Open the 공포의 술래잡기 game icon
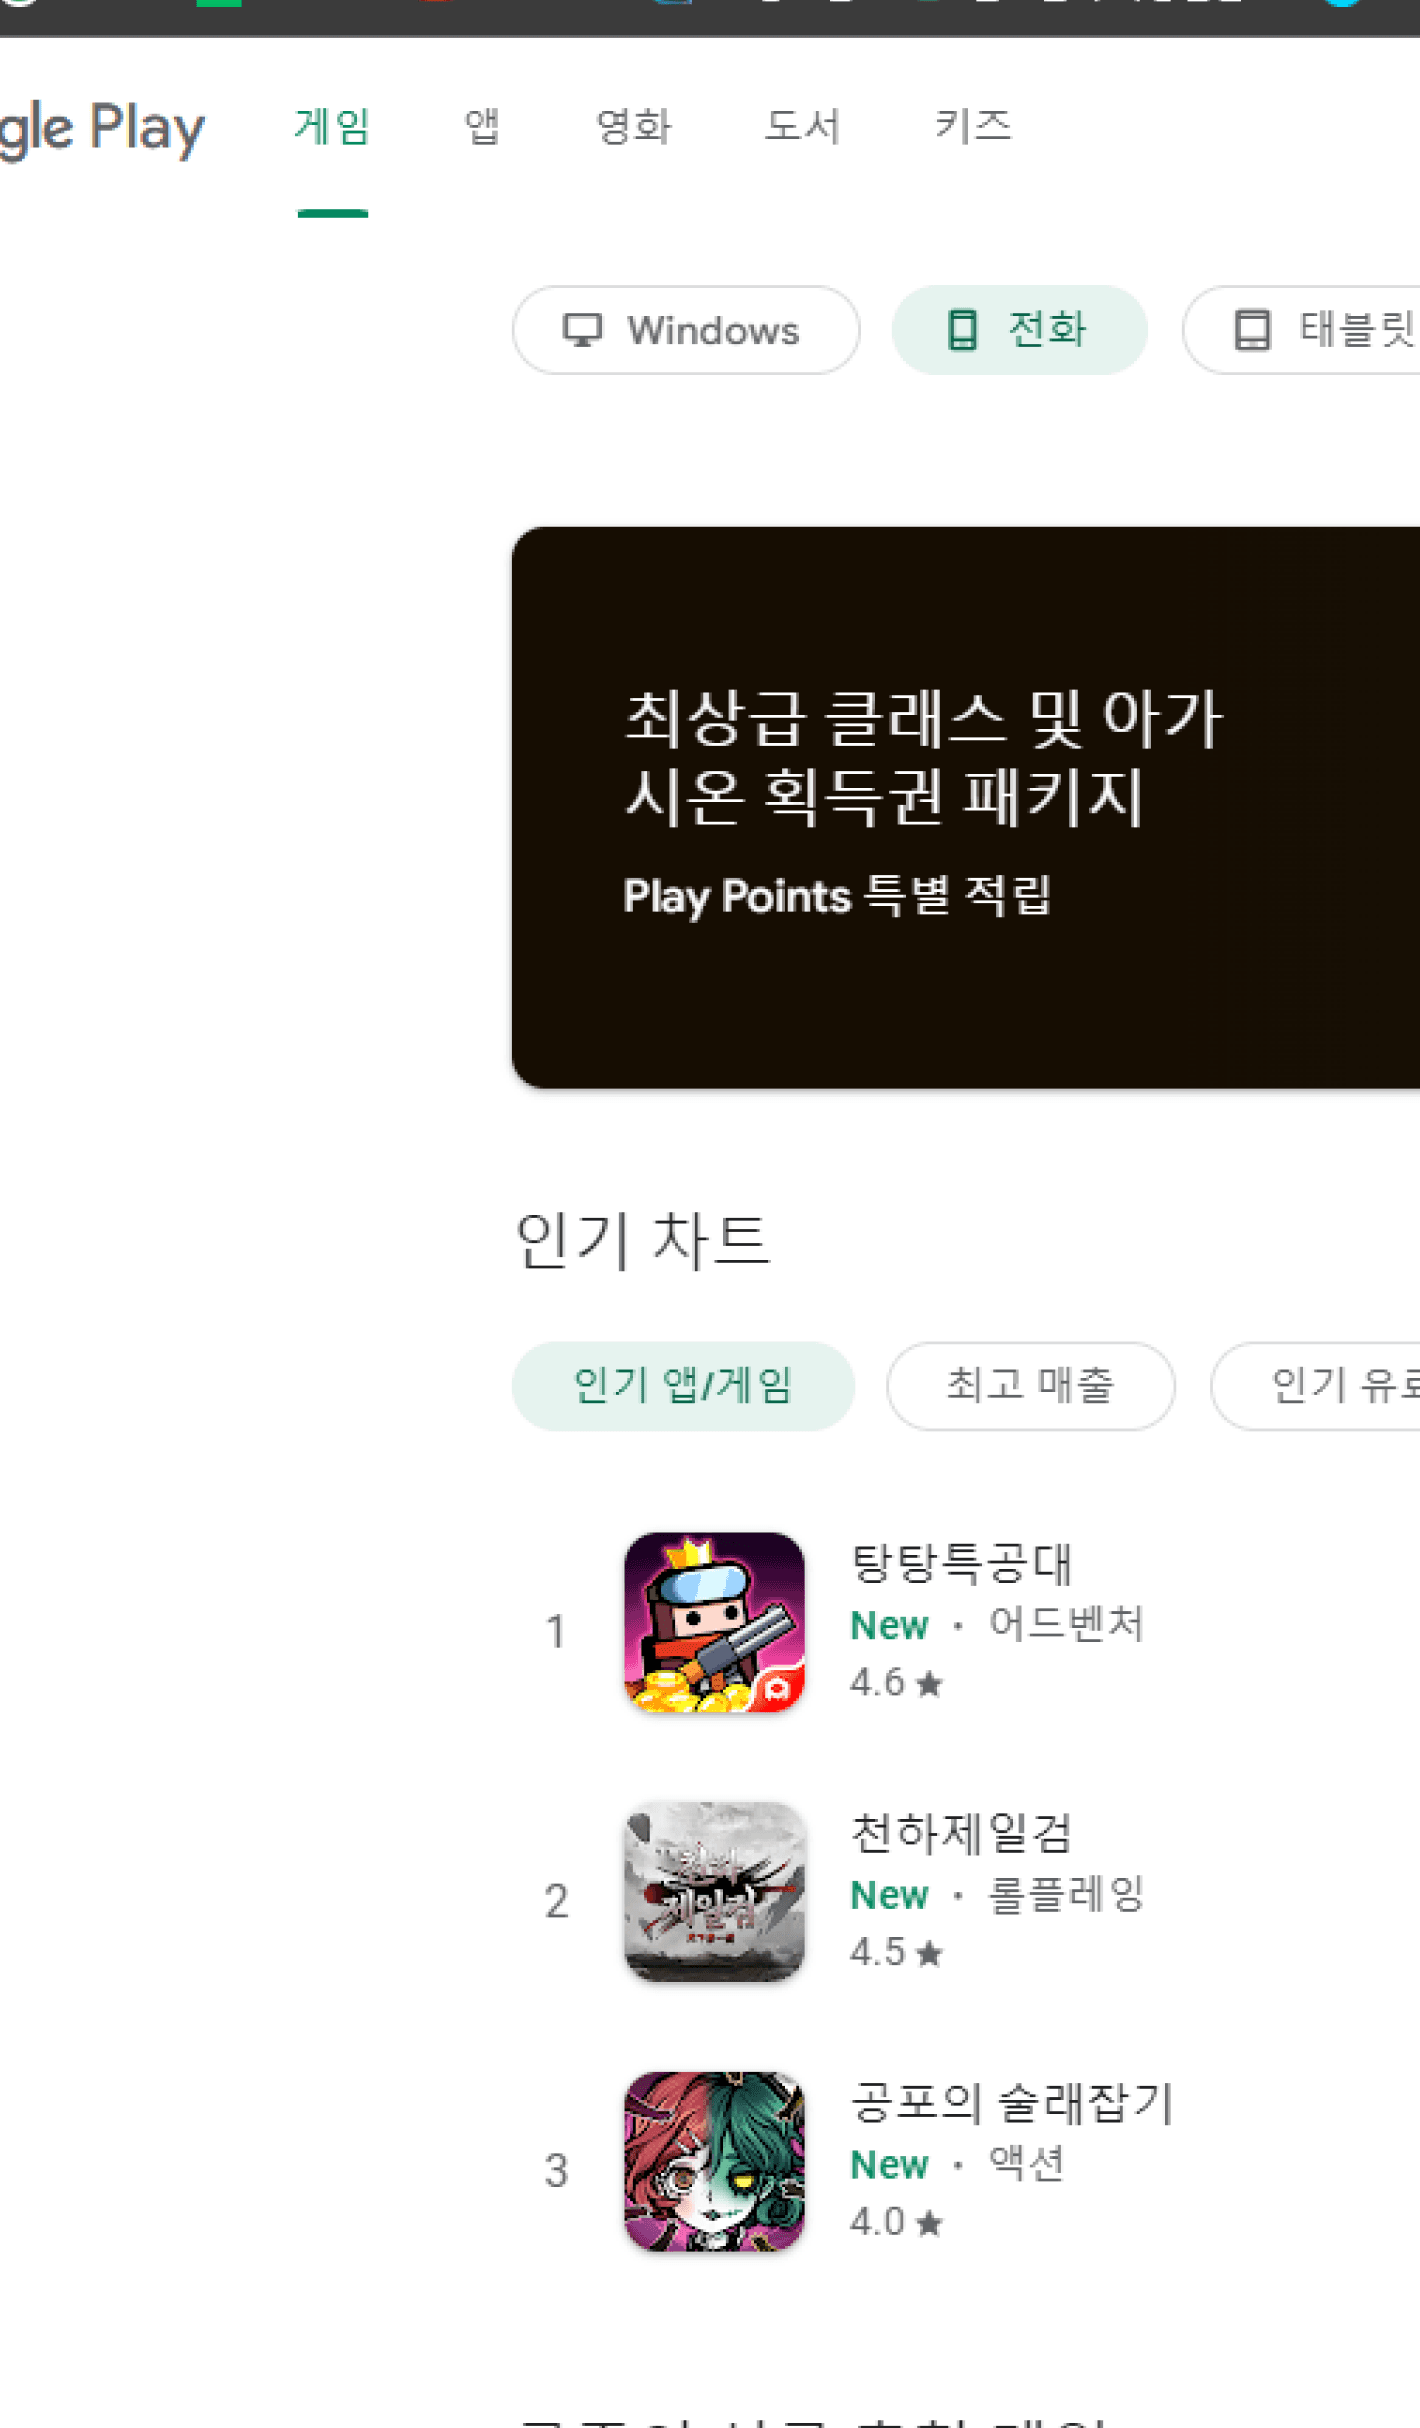Viewport: 1420px width, 2428px height. [x=714, y=2161]
